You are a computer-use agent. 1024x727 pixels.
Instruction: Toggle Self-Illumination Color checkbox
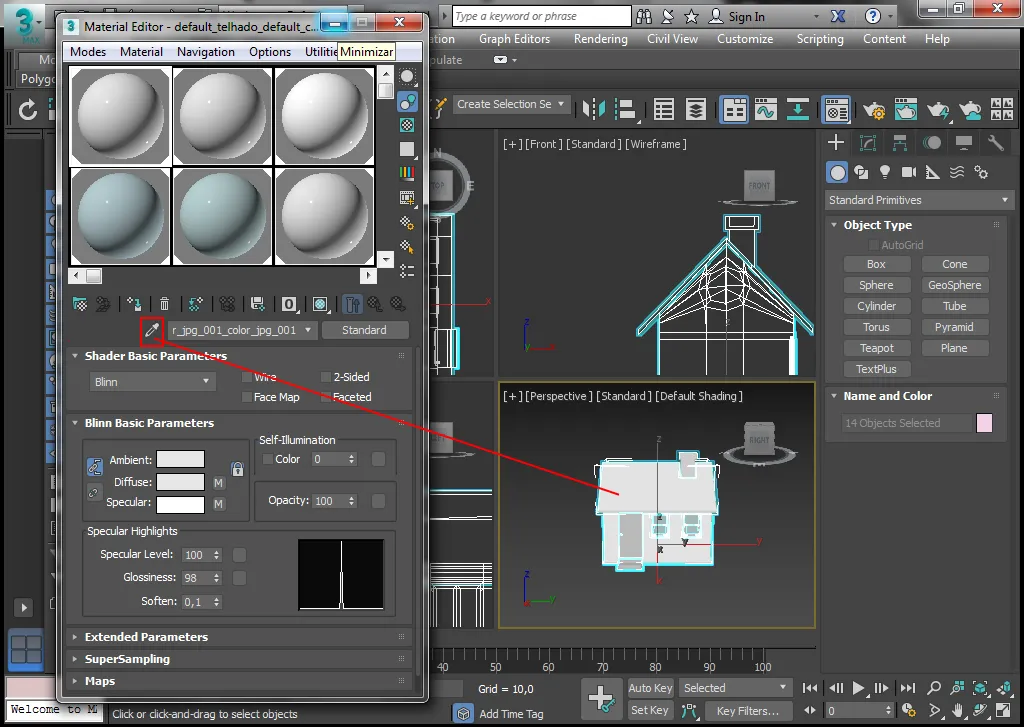point(267,459)
